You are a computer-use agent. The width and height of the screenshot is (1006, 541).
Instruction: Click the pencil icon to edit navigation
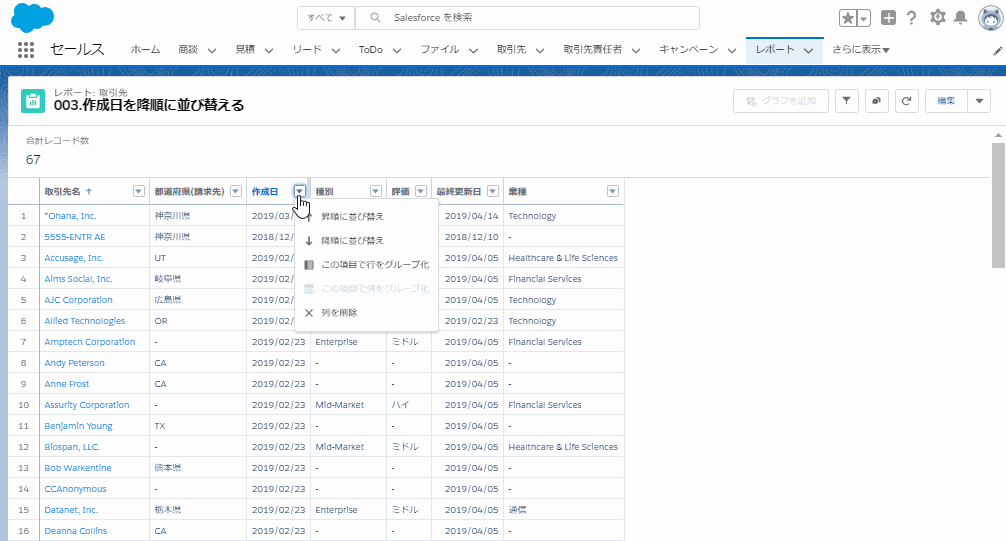point(998,51)
